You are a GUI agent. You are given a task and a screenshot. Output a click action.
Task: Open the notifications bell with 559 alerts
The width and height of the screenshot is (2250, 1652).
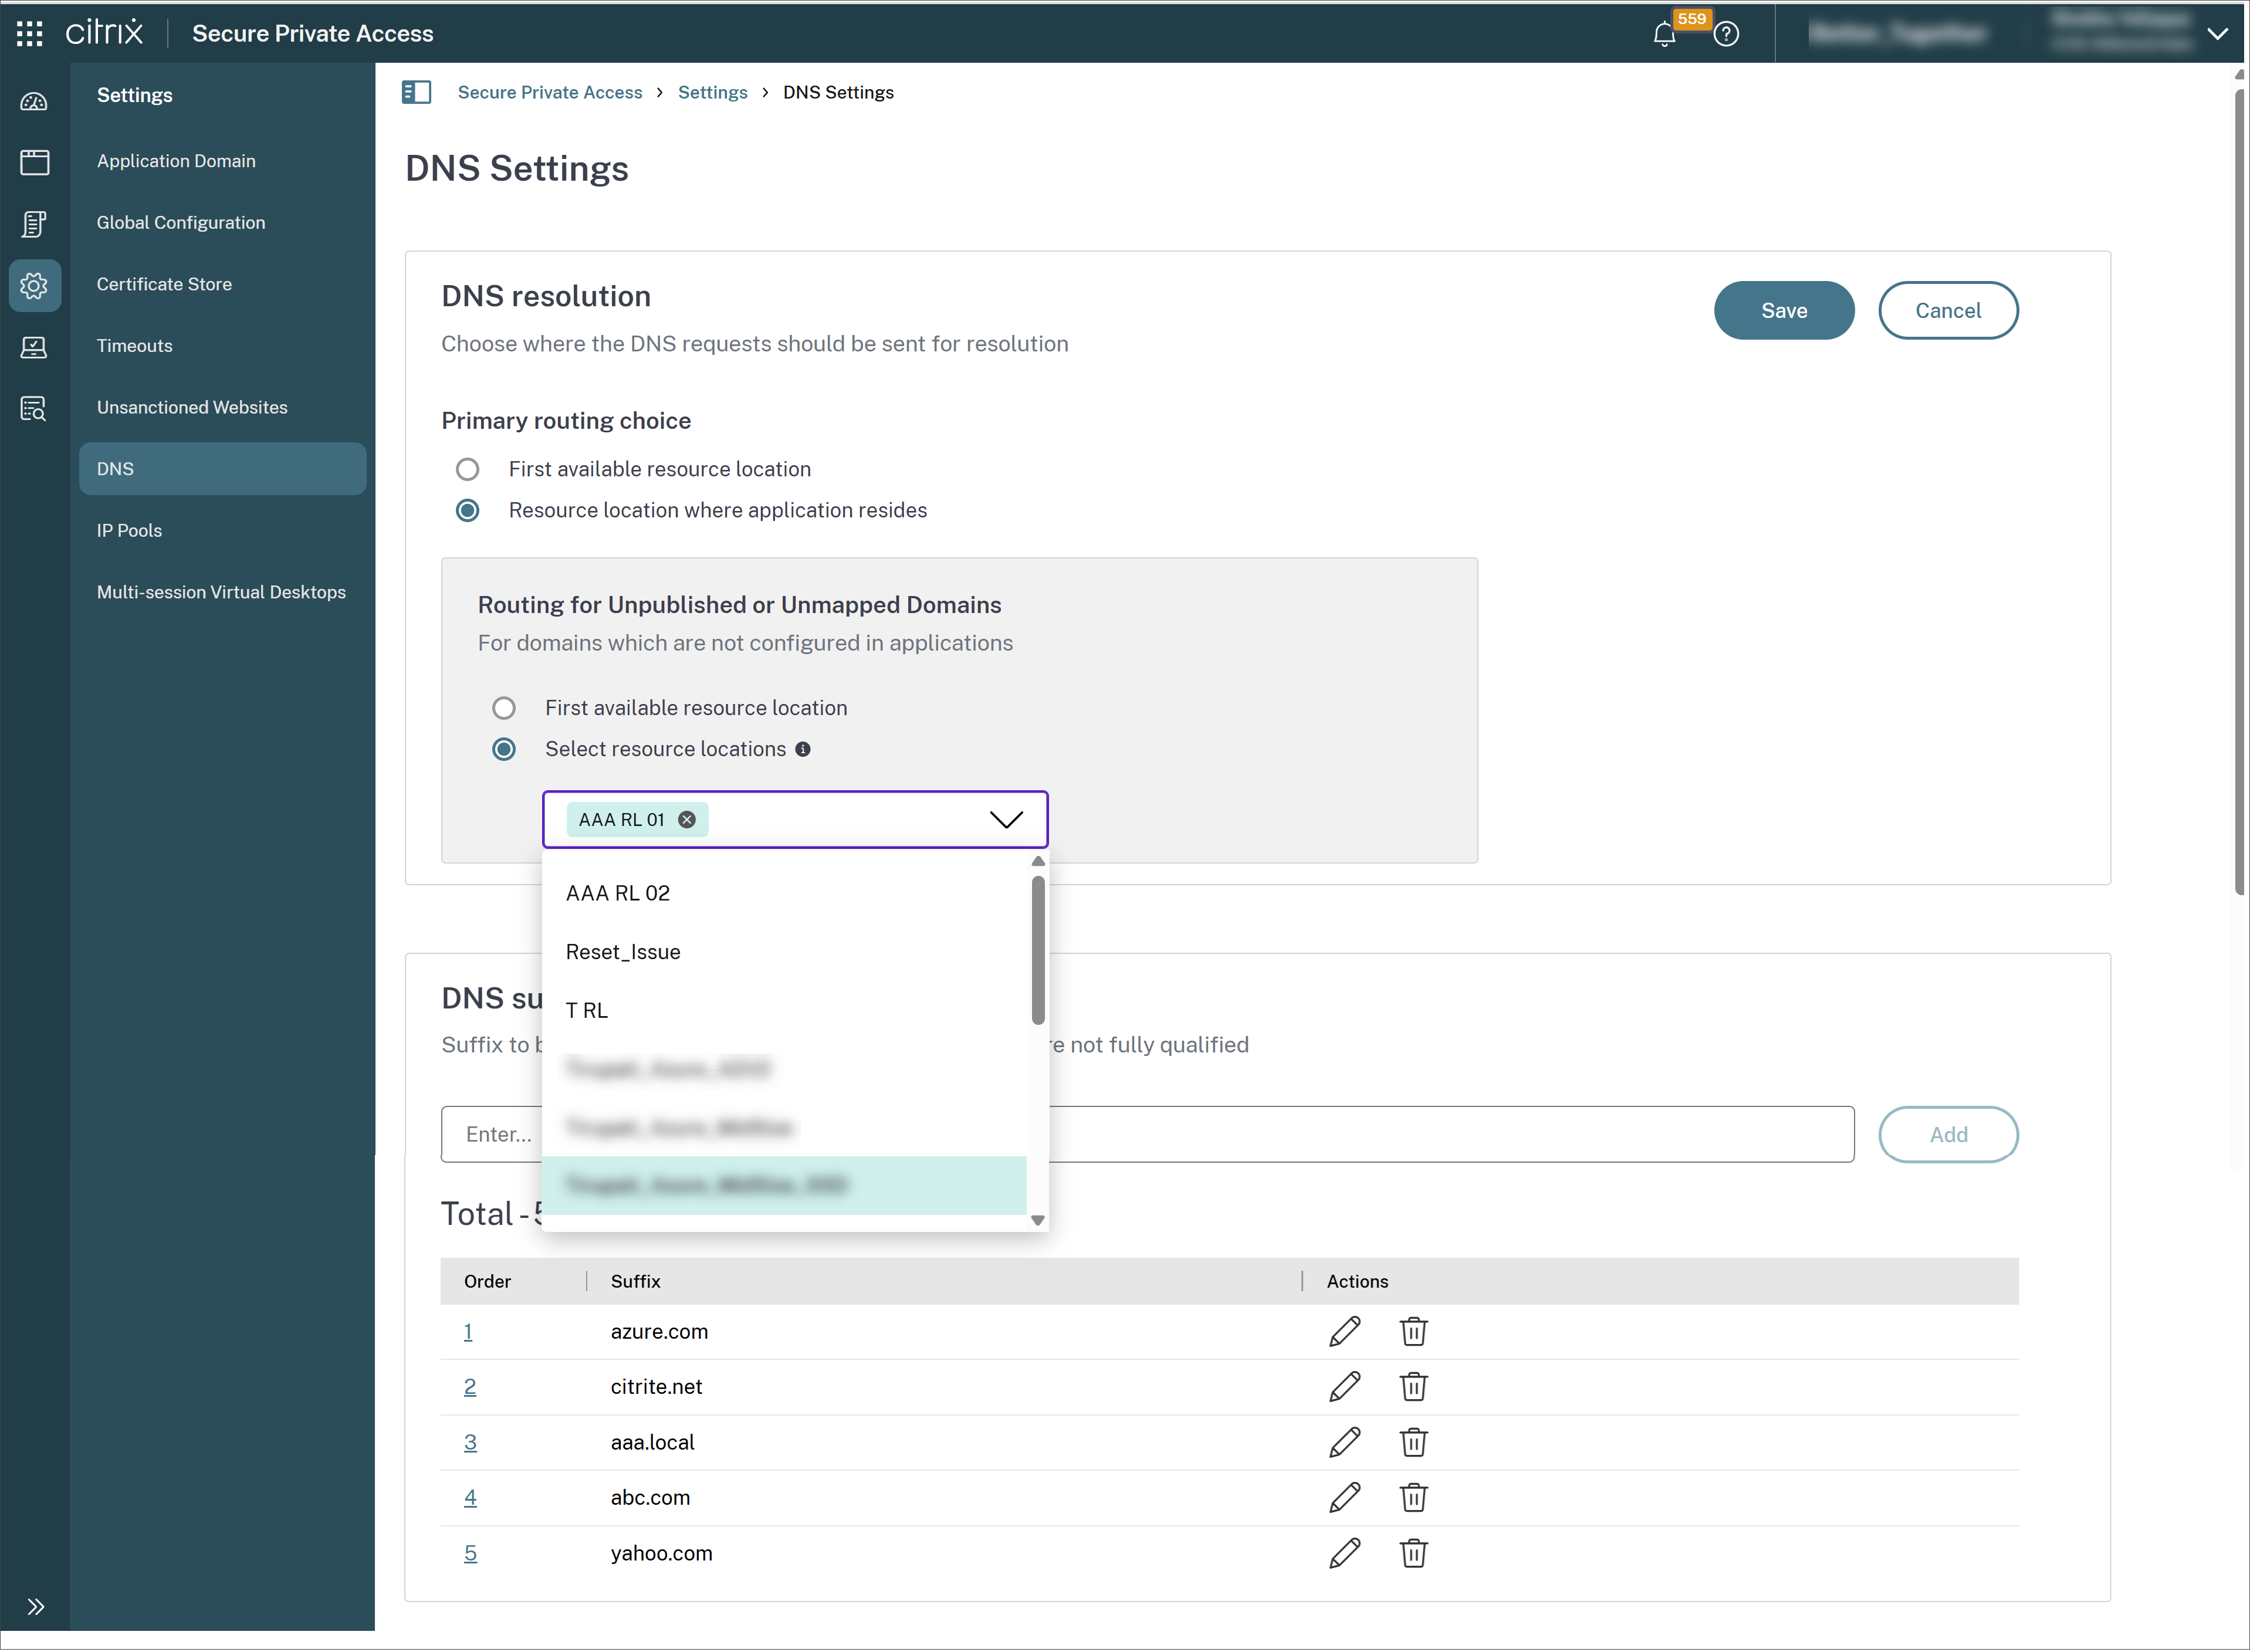point(1663,33)
